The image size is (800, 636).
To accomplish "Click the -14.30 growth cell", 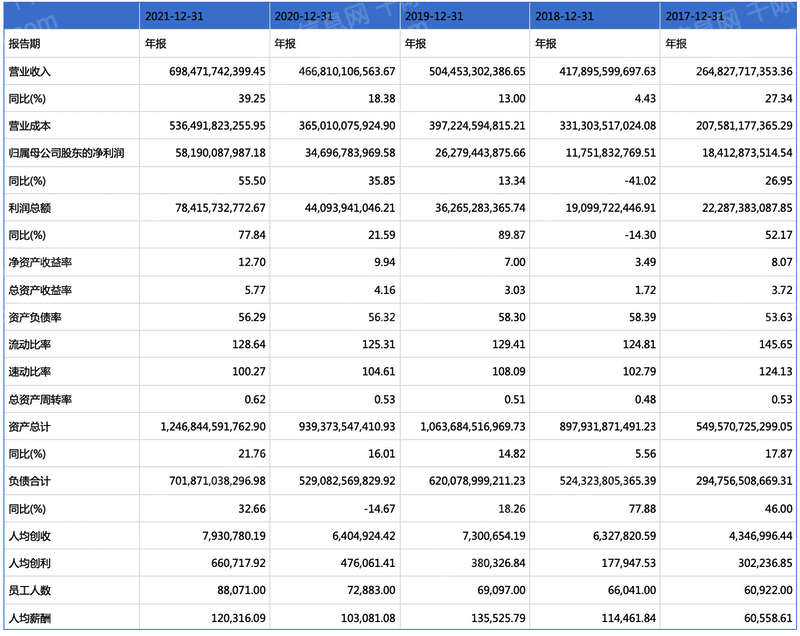I will (640, 235).
